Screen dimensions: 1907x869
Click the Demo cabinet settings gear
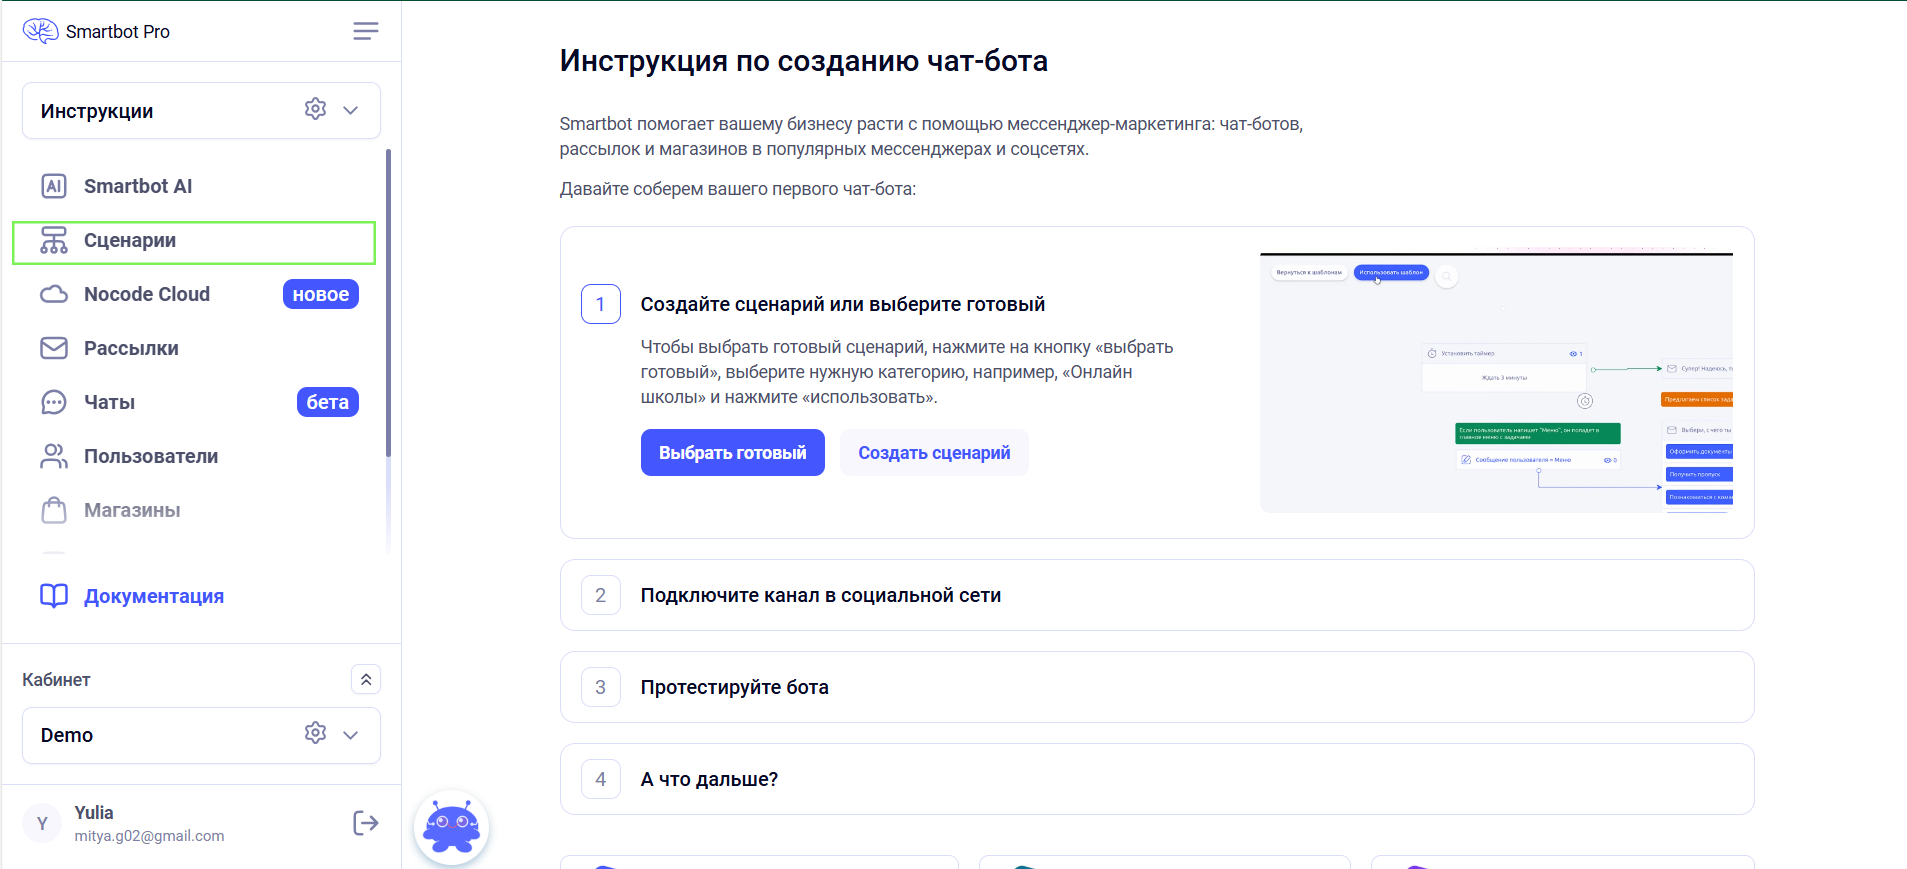(315, 733)
